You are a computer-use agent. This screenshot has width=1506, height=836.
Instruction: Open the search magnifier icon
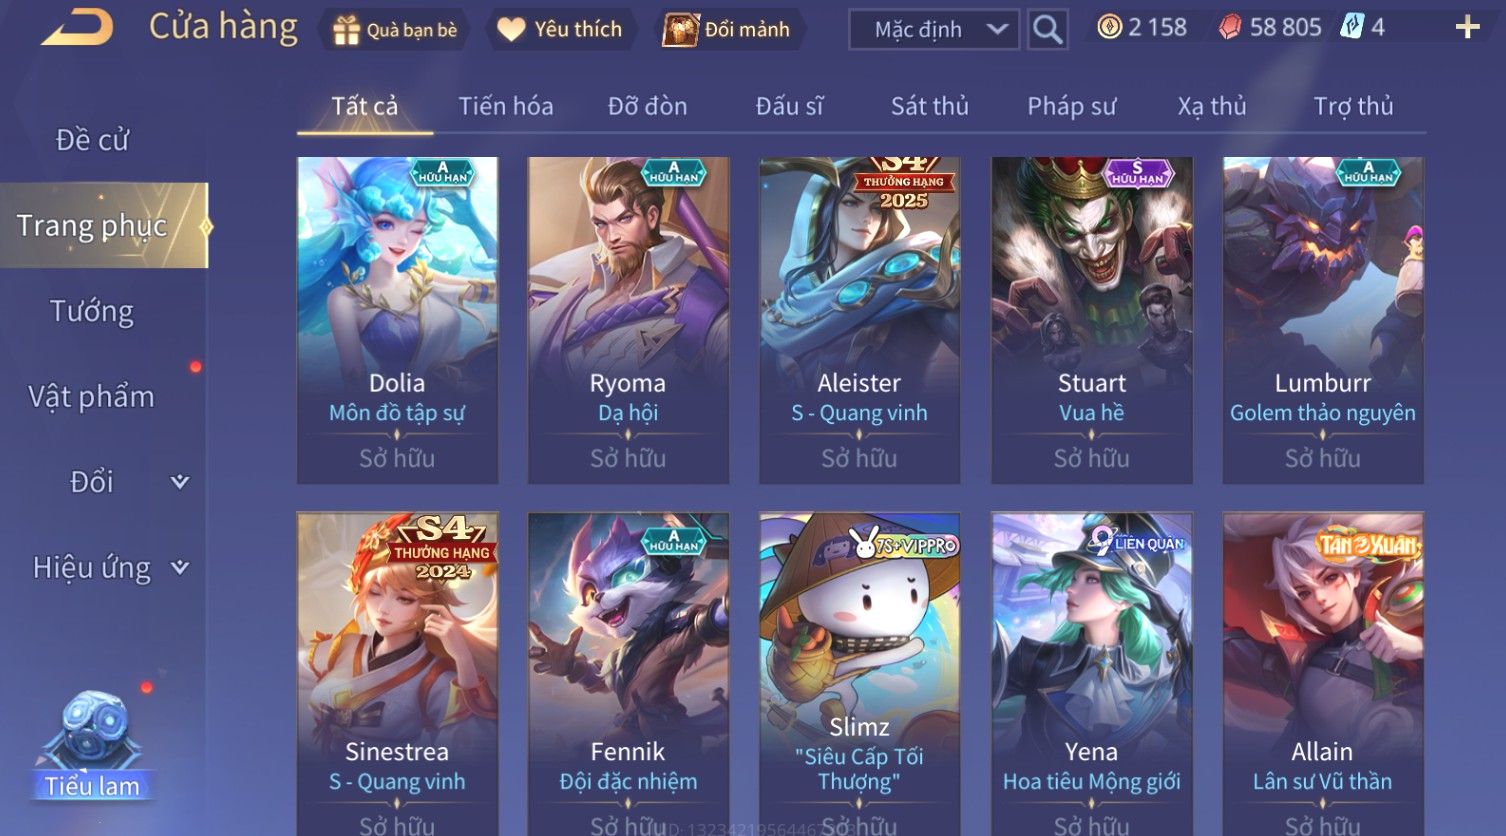tap(1047, 29)
